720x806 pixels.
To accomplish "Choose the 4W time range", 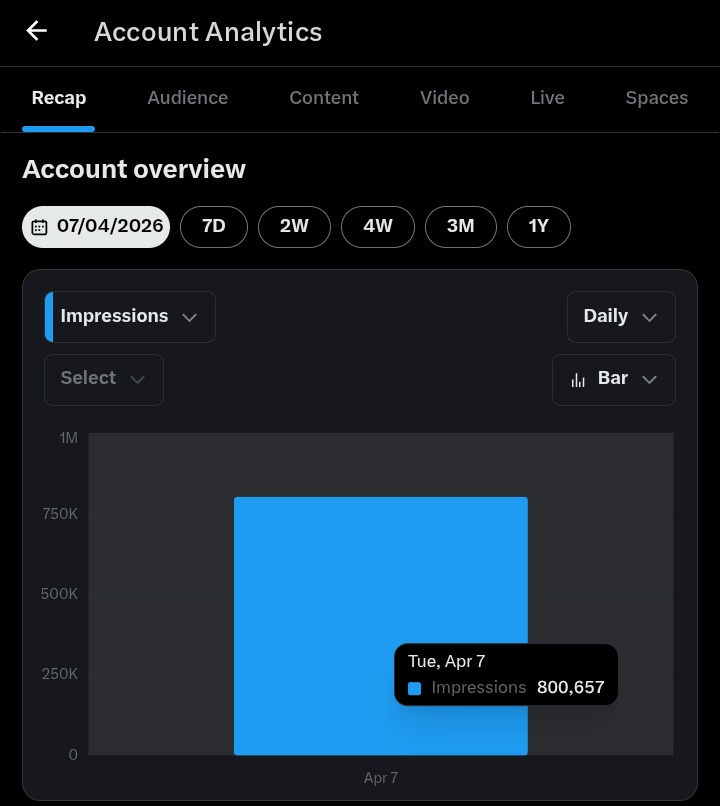I will click(x=378, y=227).
